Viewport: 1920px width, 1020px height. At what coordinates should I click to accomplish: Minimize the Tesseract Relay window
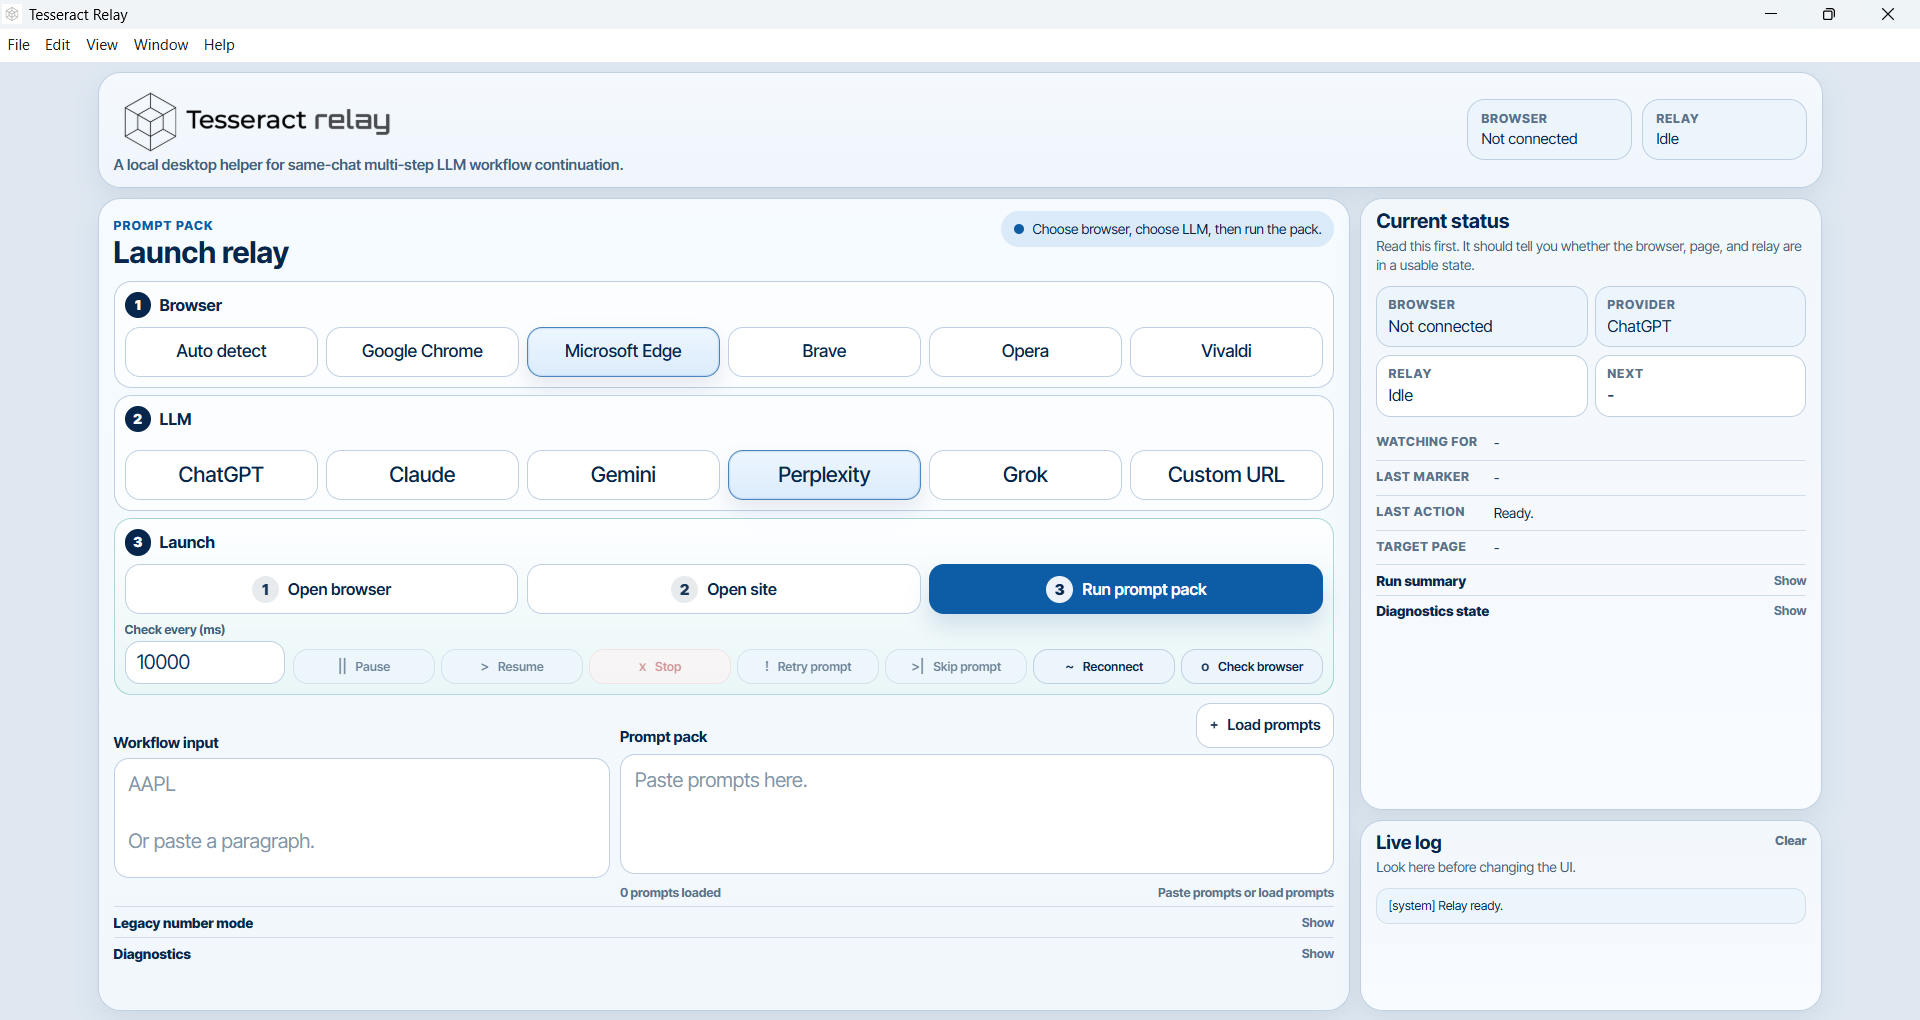(1771, 14)
